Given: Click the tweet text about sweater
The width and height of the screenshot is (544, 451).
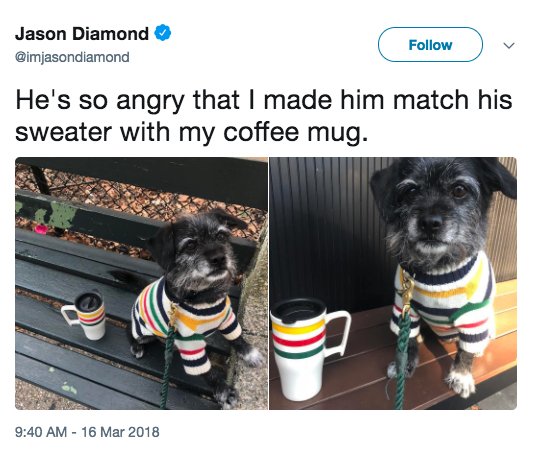Looking at the screenshot, I should coord(263,116).
